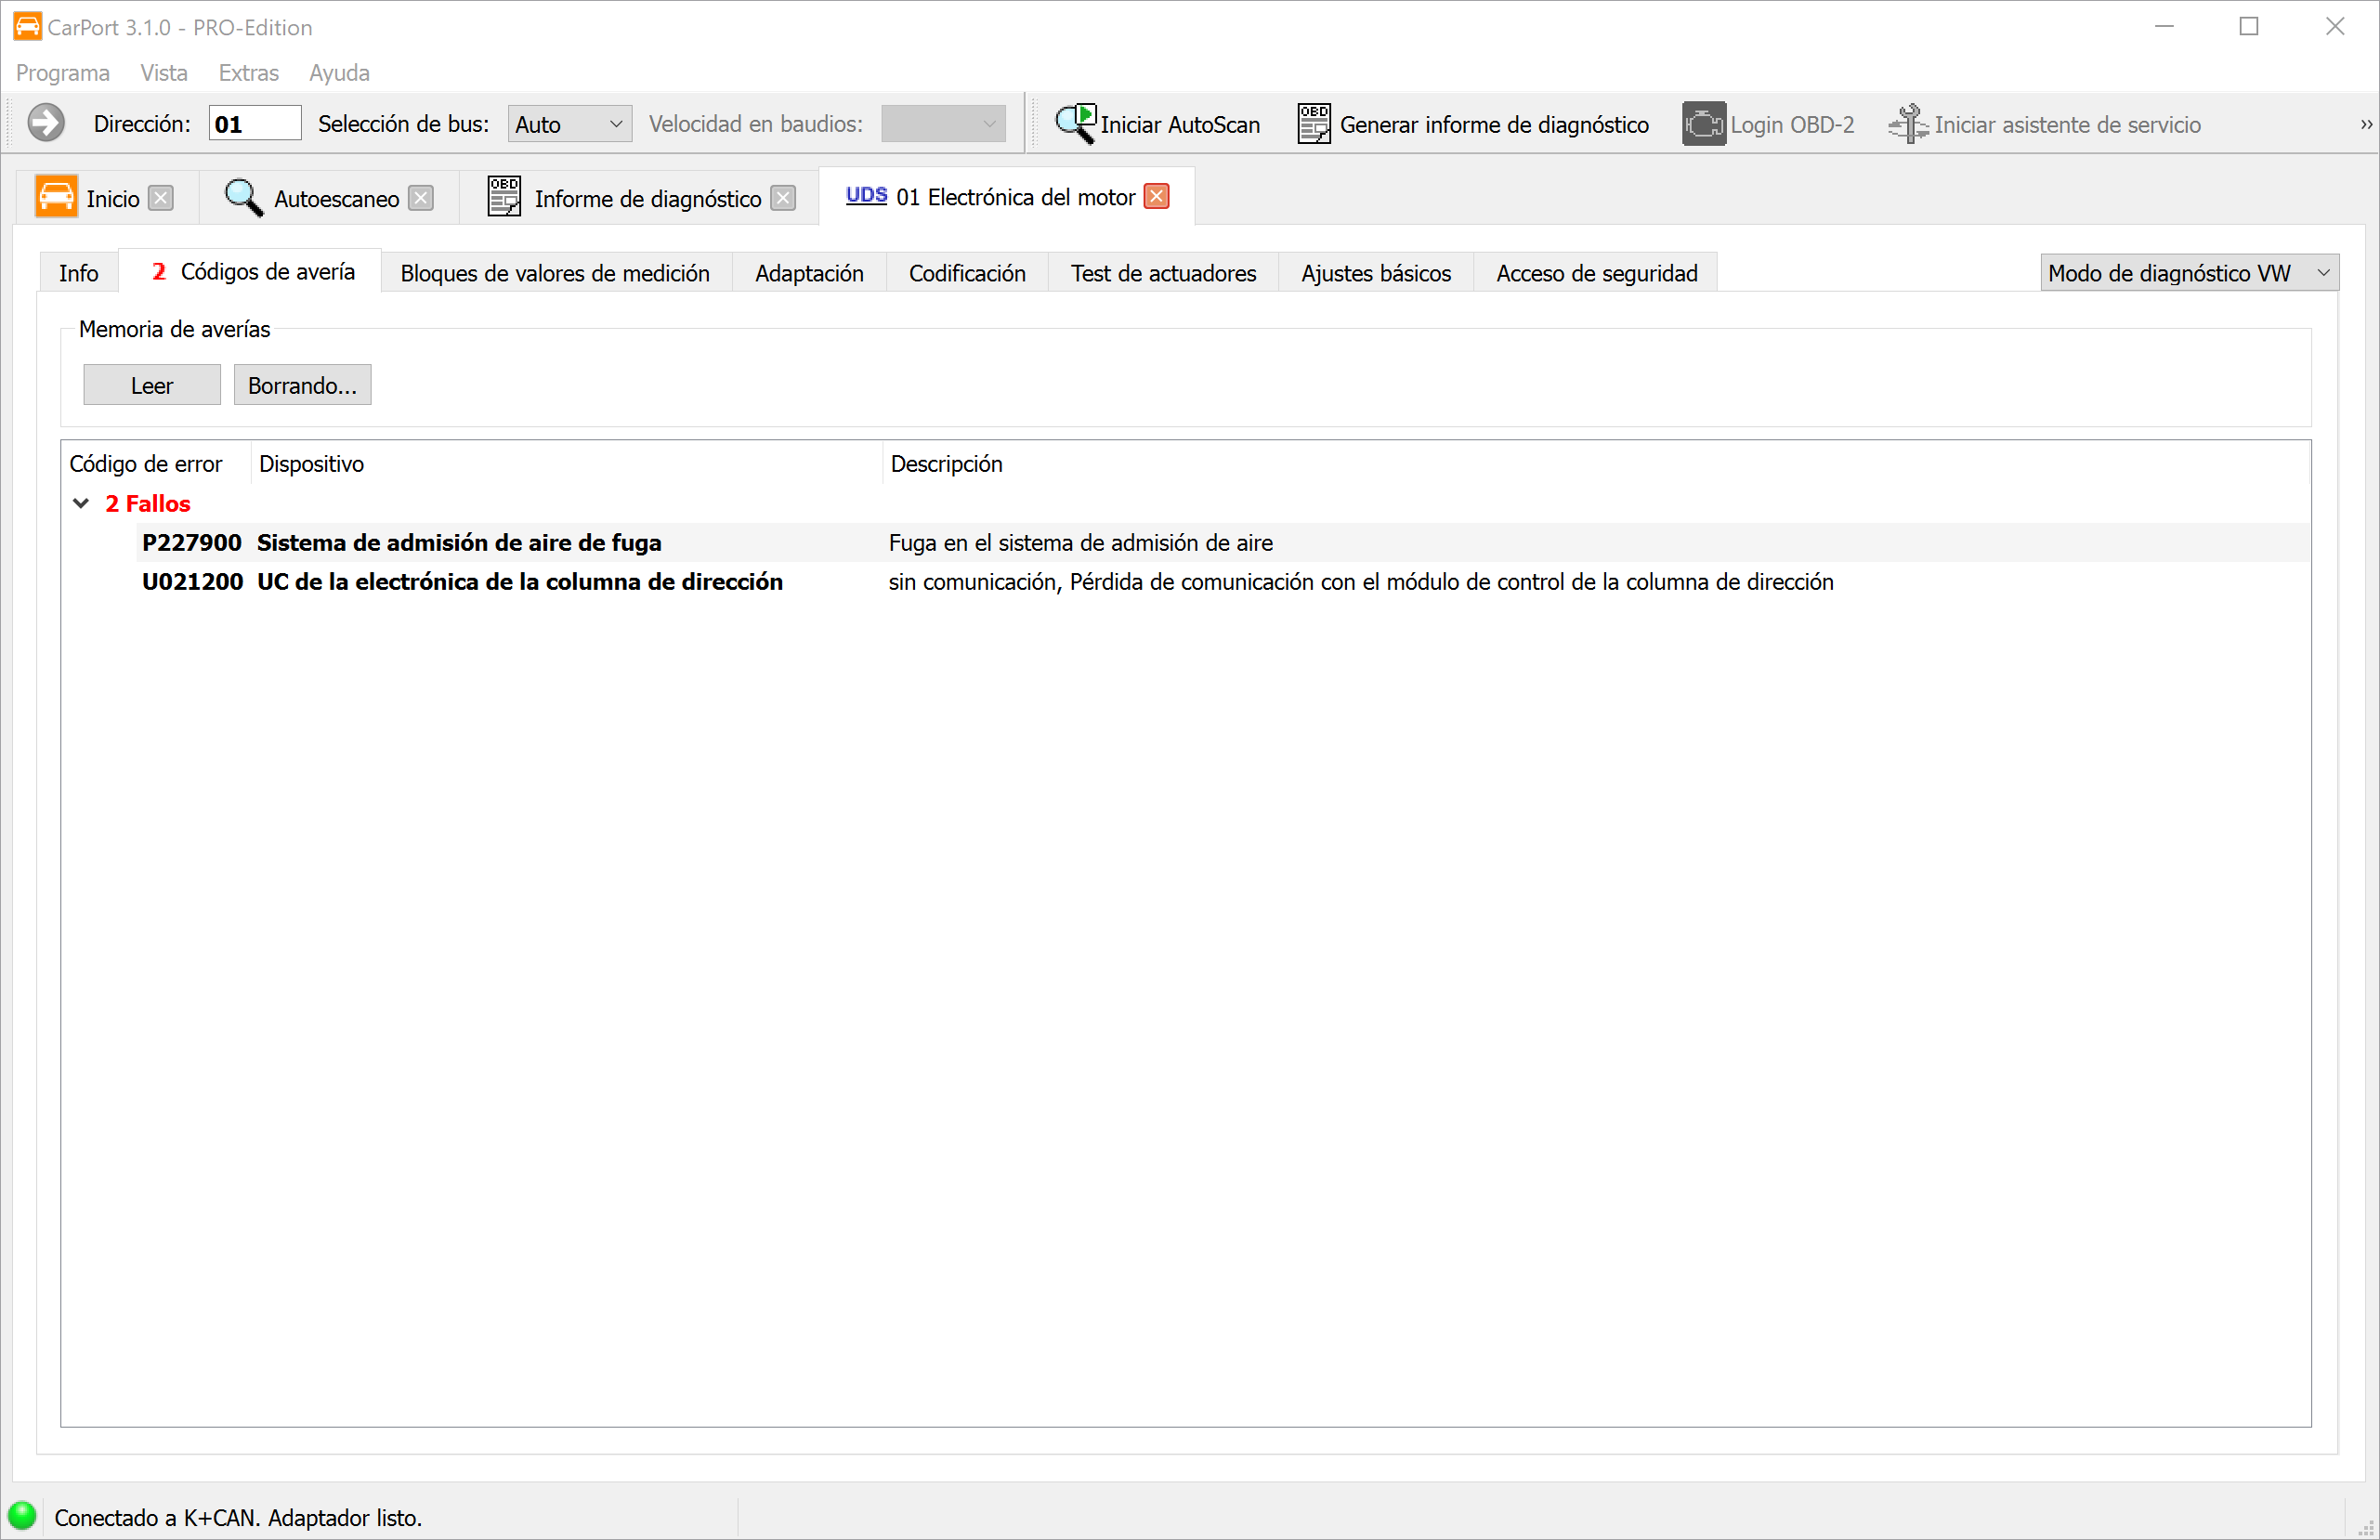Close the 01 Electrónica del motor tab

tap(1156, 196)
